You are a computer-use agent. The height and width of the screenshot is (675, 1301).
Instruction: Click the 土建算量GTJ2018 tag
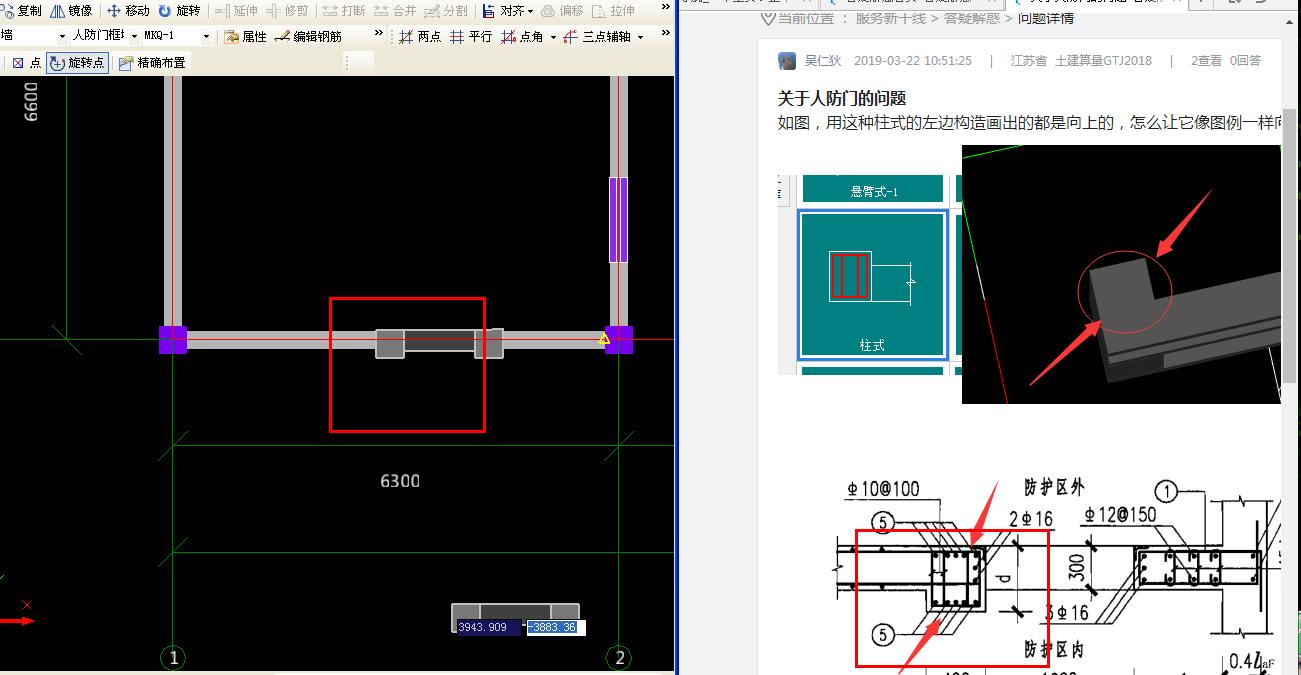[1103, 60]
